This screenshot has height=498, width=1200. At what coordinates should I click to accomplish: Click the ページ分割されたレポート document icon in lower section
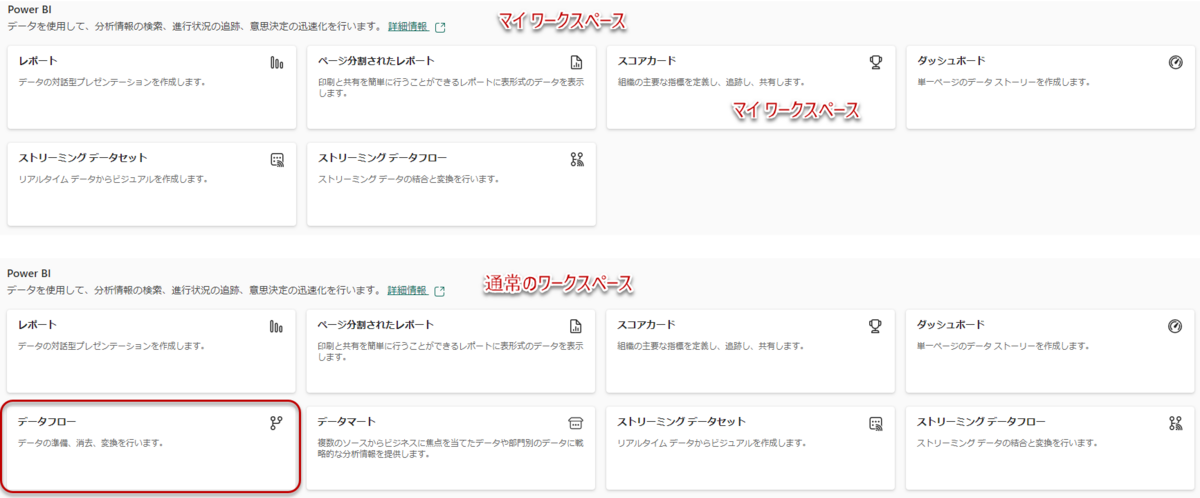[x=576, y=326]
